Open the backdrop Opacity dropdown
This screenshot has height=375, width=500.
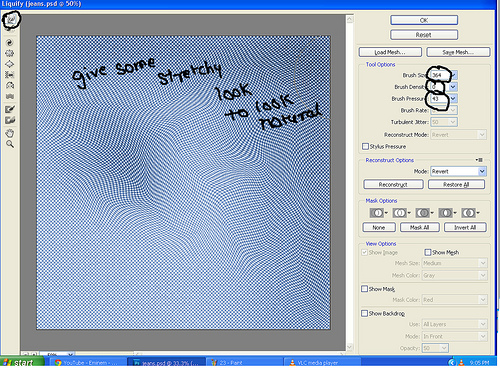435,348
